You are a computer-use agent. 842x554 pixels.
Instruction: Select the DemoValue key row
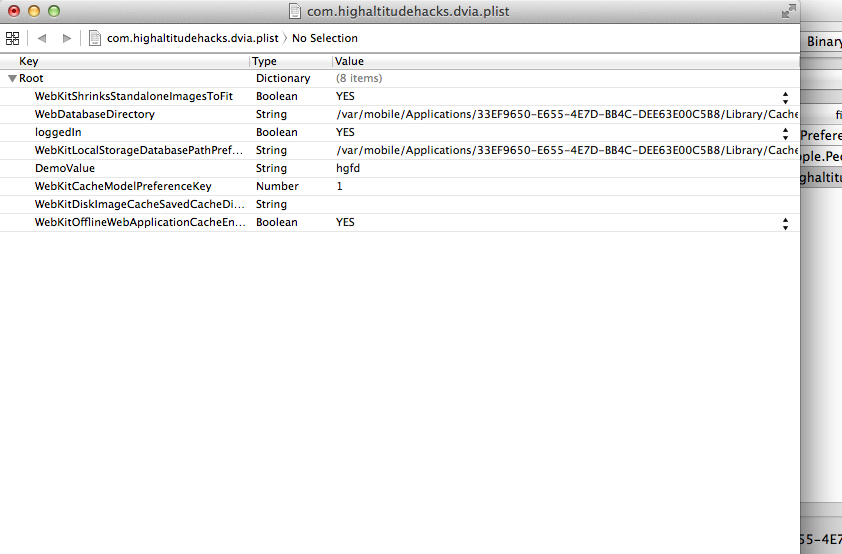click(65, 168)
